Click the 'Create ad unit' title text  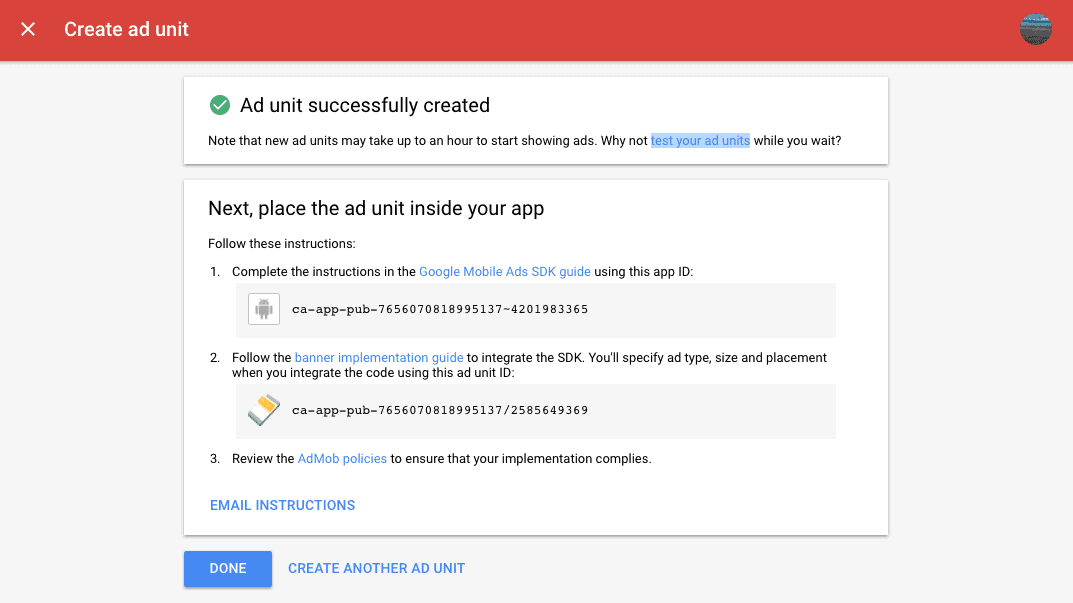pyautogui.click(x=126, y=29)
